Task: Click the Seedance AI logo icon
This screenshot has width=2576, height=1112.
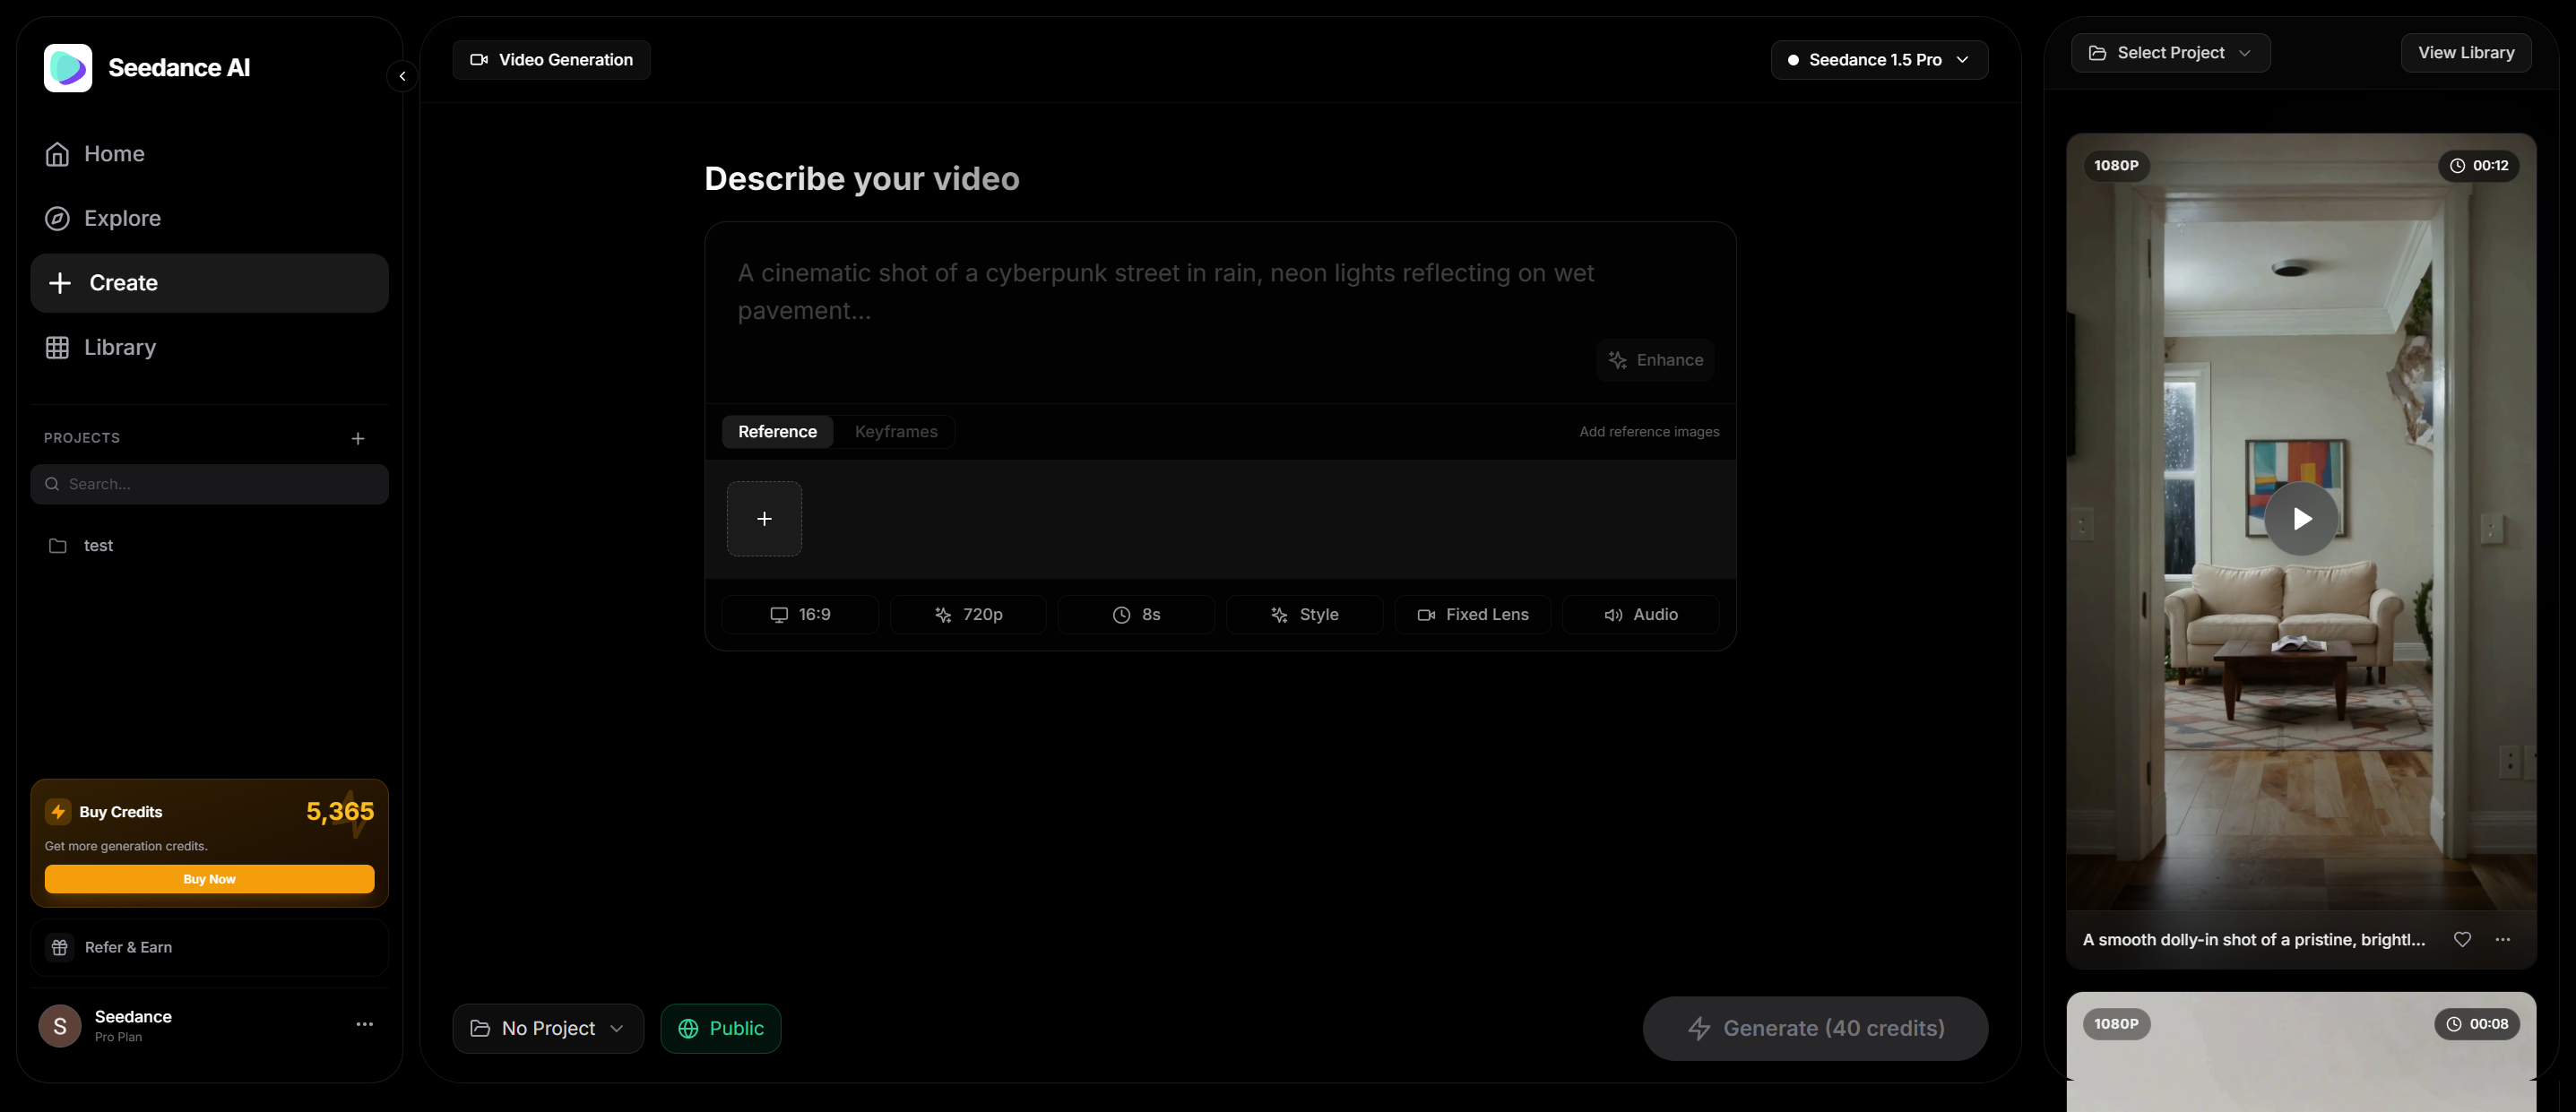Action: 68,68
